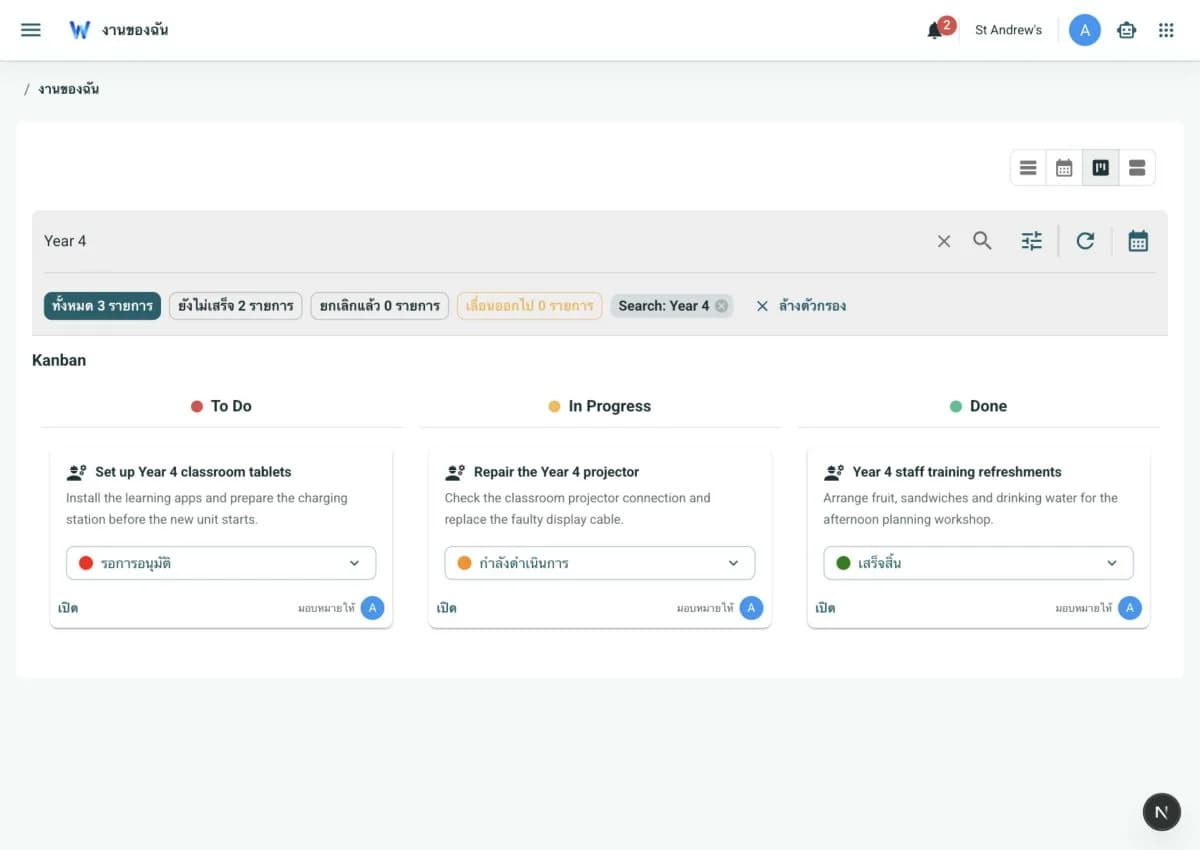Click assignee icon on Set up Year 4 classroom tablets
This screenshot has height=850, width=1200.
(x=77, y=472)
